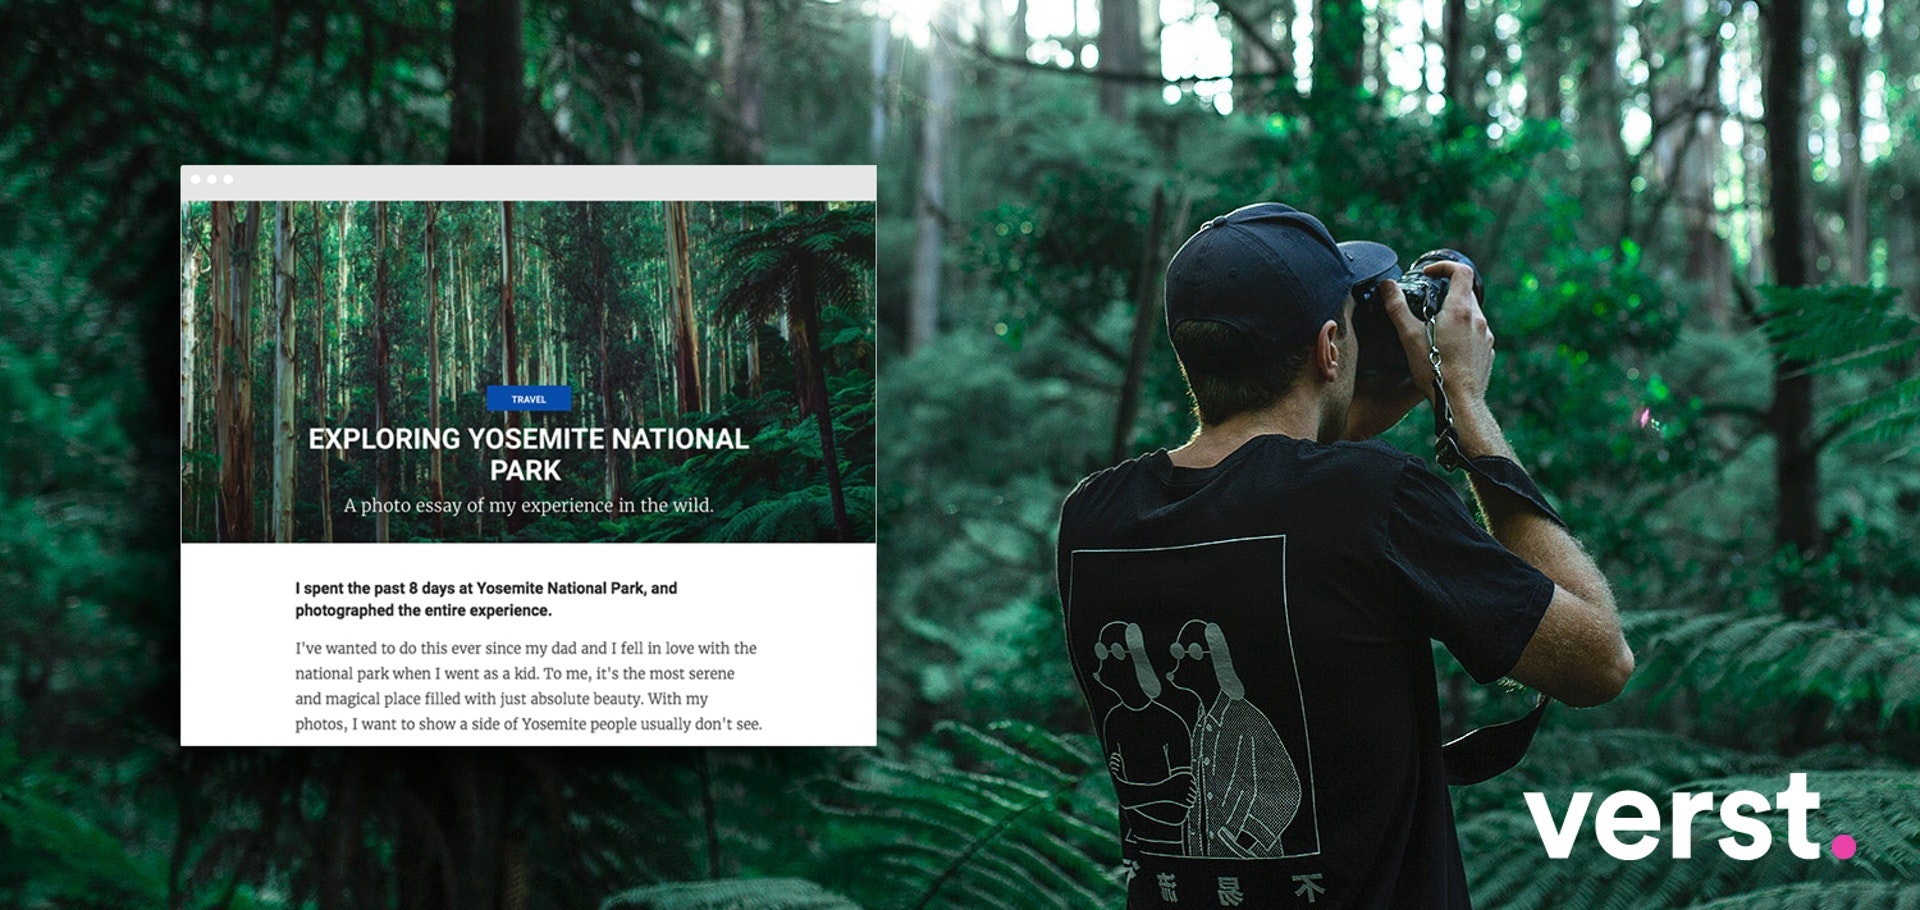1920x910 pixels.
Task: Click the bold intro about 8 days at Yosemite
Action: (x=486, y=599)
